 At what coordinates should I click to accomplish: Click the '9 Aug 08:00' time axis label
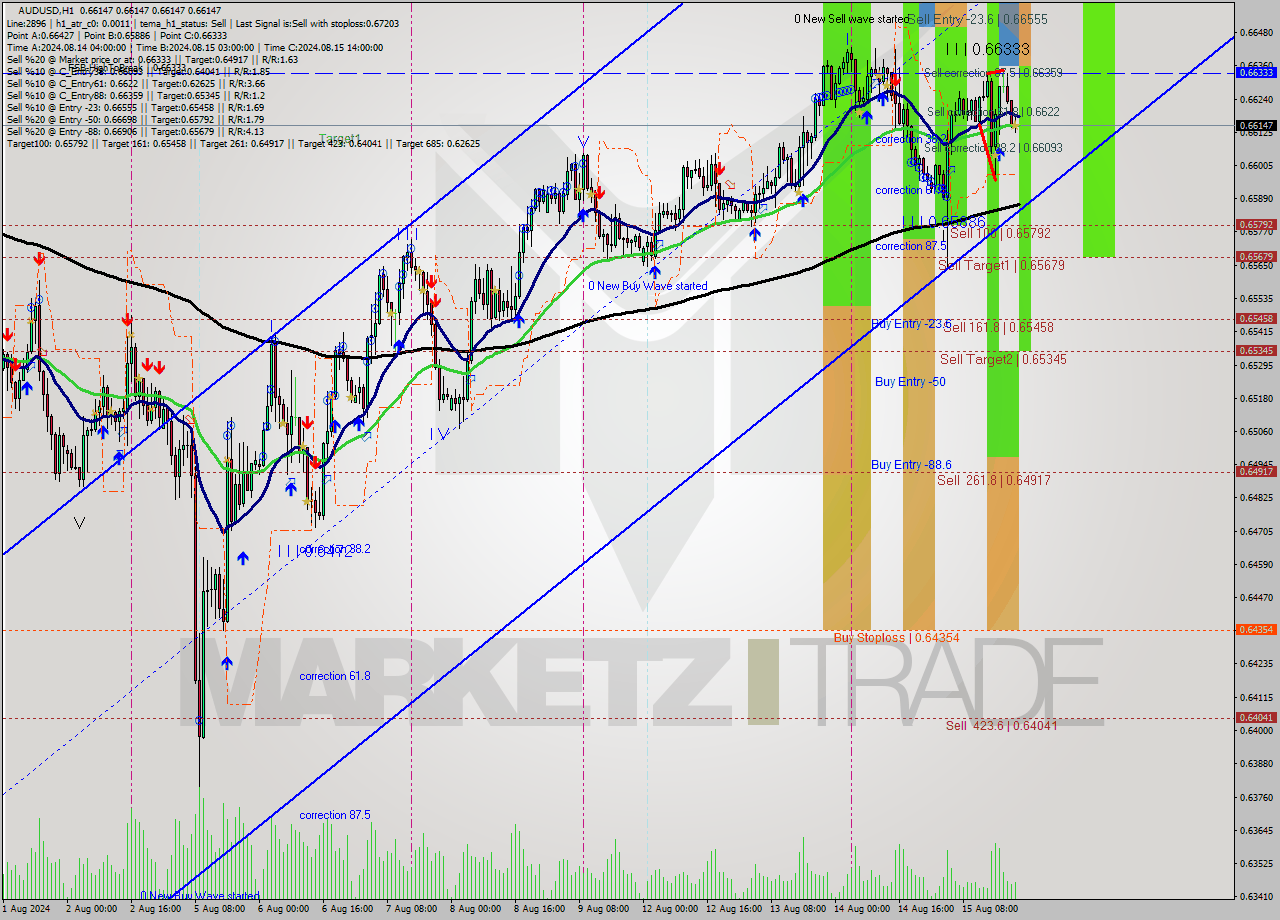(x=603, y=909)
